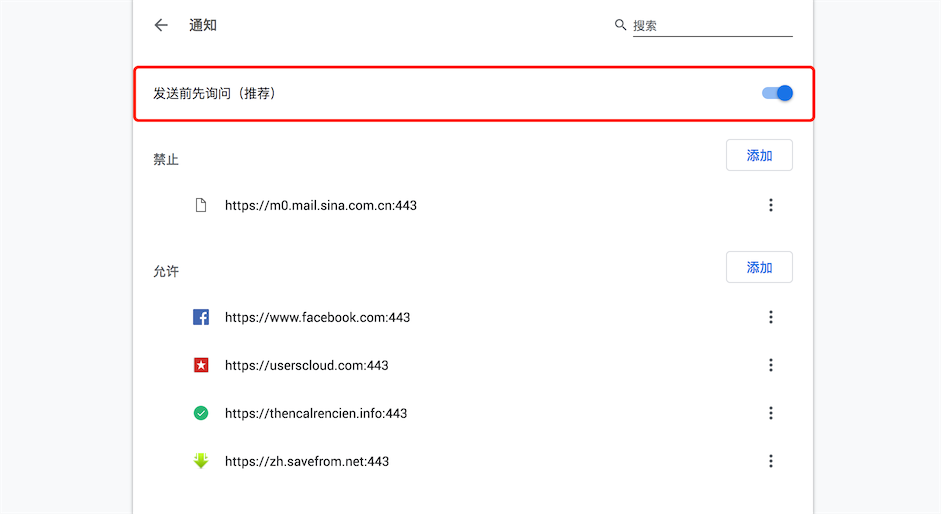The image size is (941, 514).
Task: Open more actions menu for thencalrencien.info
Action: coord(771,413)
